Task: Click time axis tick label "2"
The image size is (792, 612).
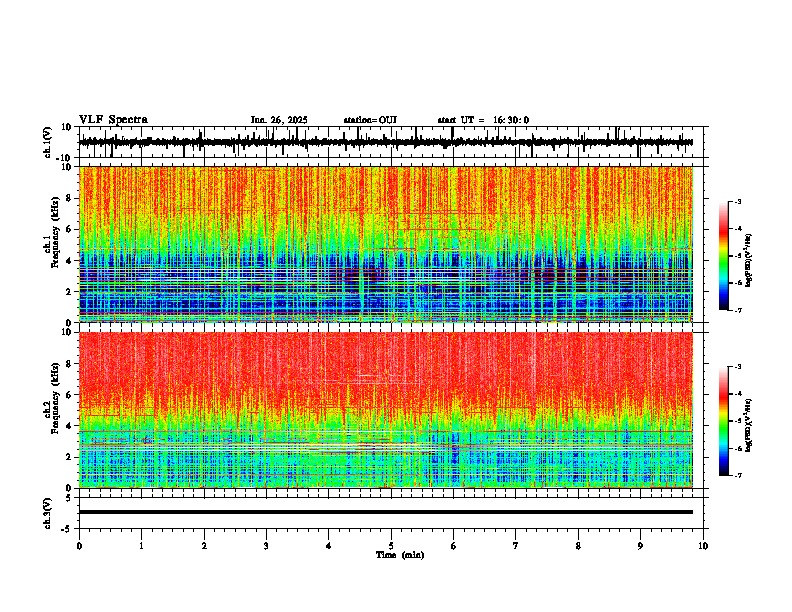Action: (204, 546)
